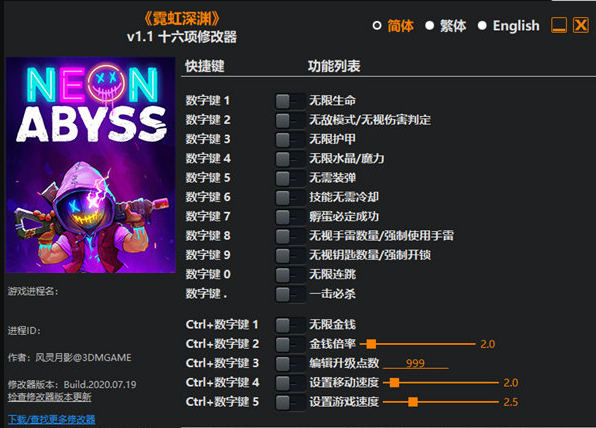Select 繁体 language radio button
Viewport: 596px width, 428px height.
tap(430, 26)
